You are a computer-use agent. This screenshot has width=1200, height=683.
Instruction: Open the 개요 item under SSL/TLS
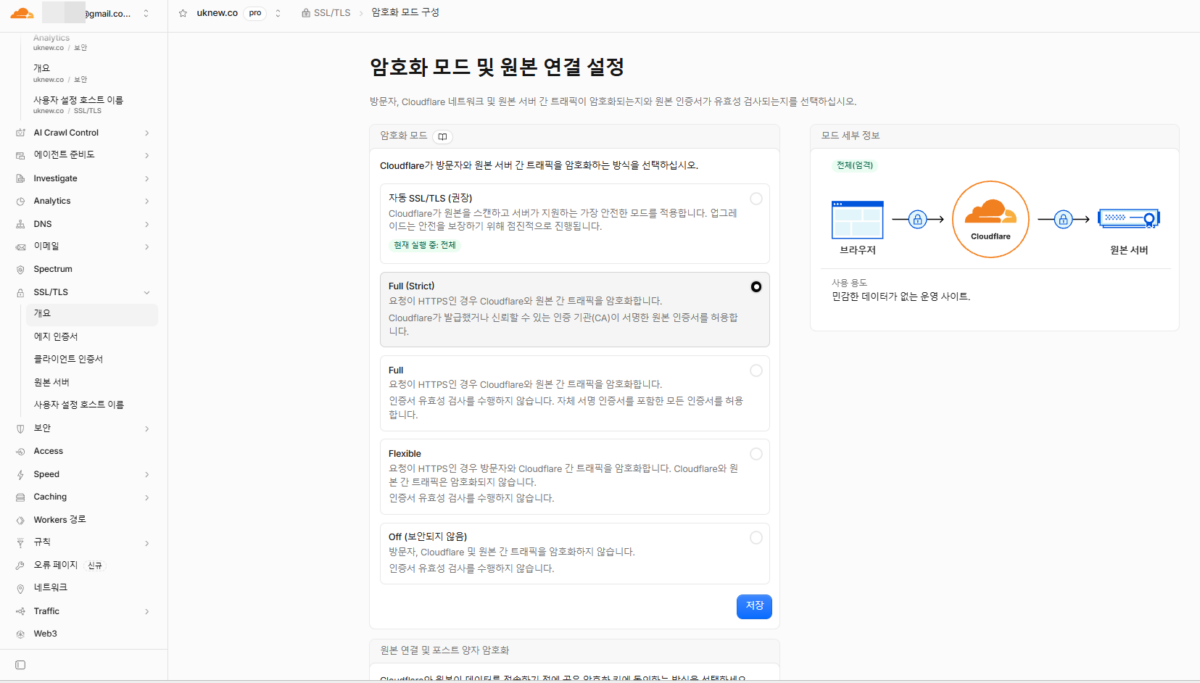(x=92, y=314)
